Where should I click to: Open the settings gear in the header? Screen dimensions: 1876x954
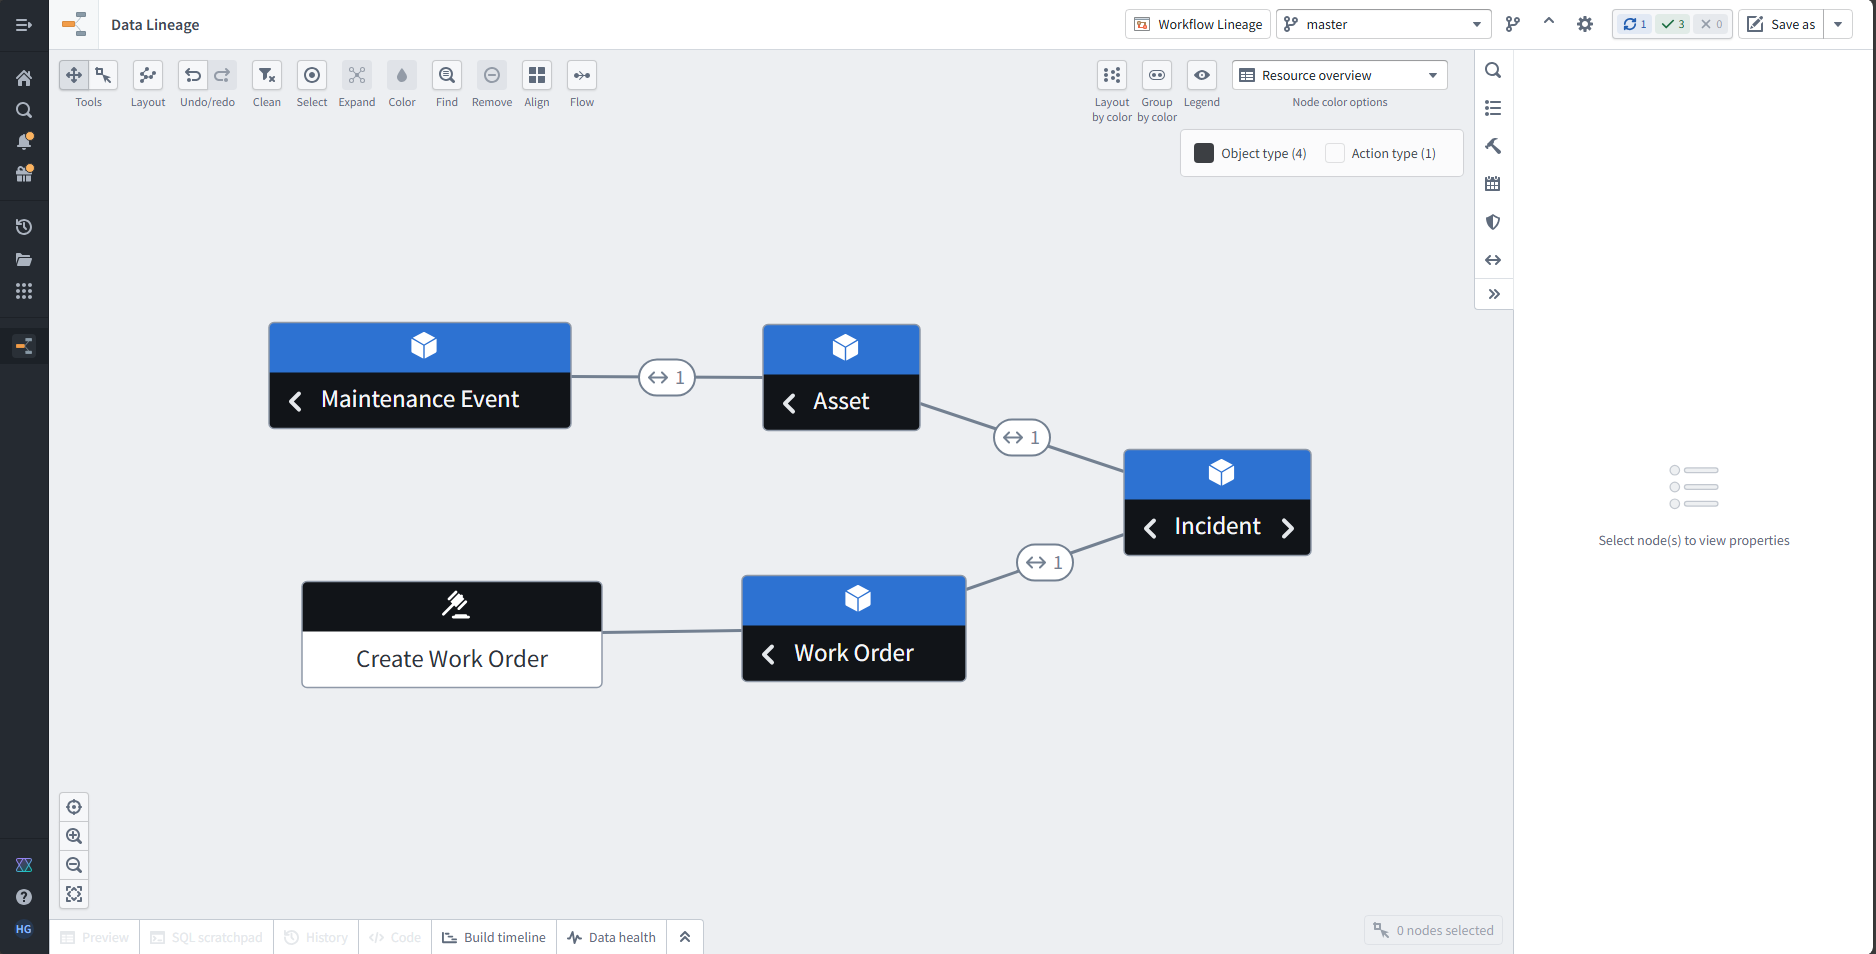point(1585,23)
